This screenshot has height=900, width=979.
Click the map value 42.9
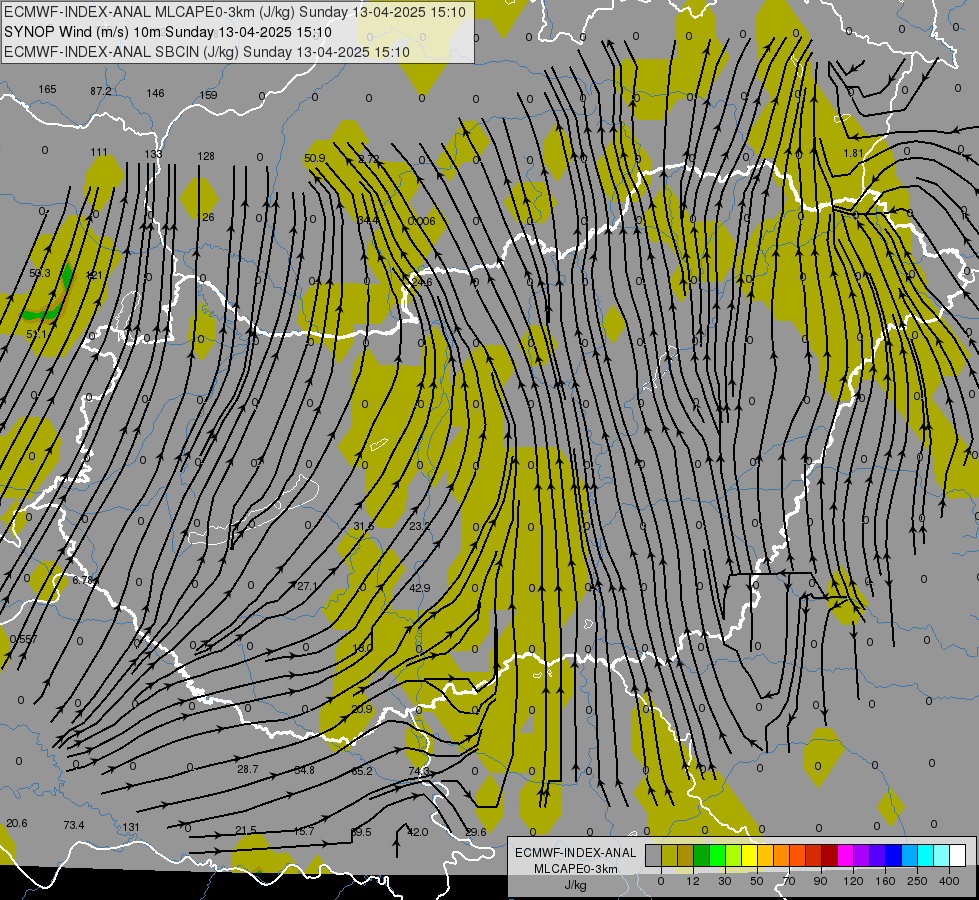420,588
